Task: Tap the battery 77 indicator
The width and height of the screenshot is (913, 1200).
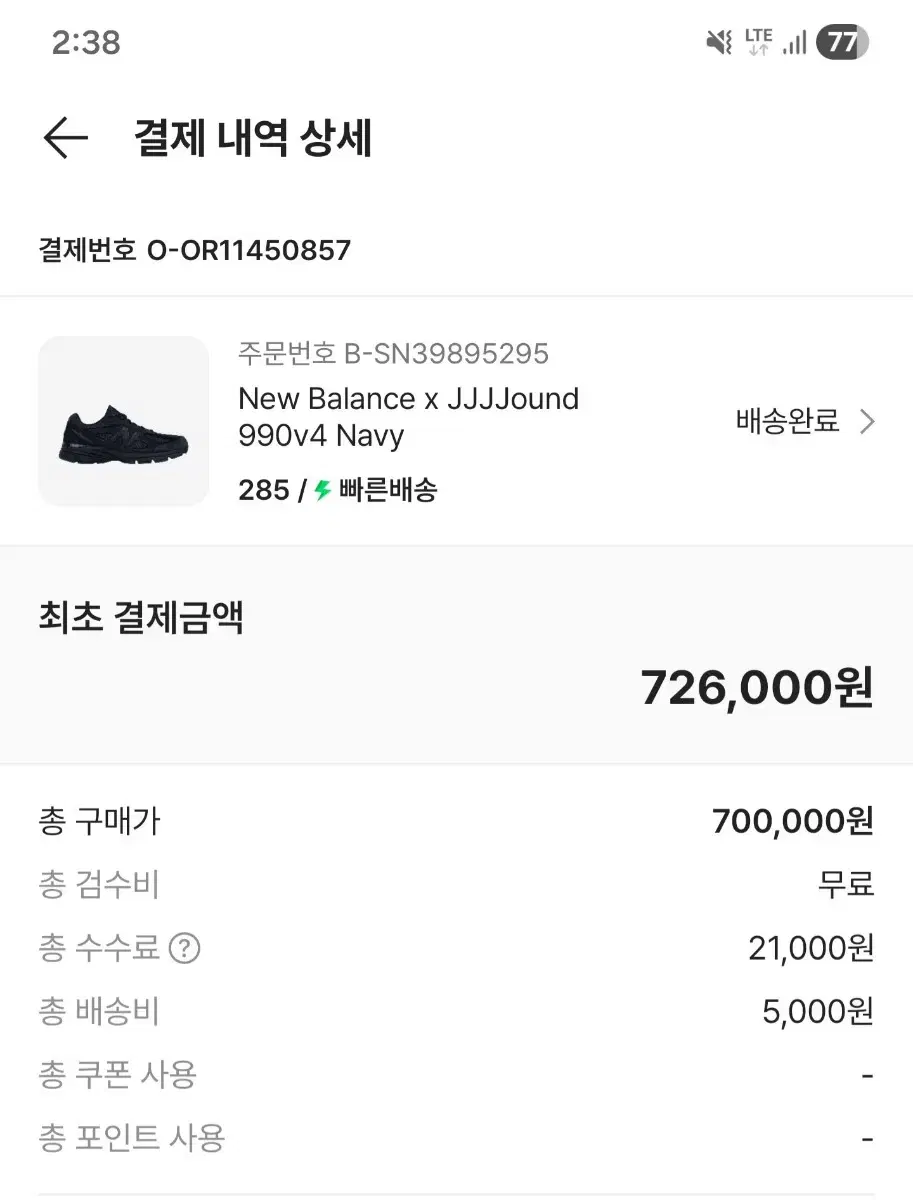Action: tap(842, 42)
